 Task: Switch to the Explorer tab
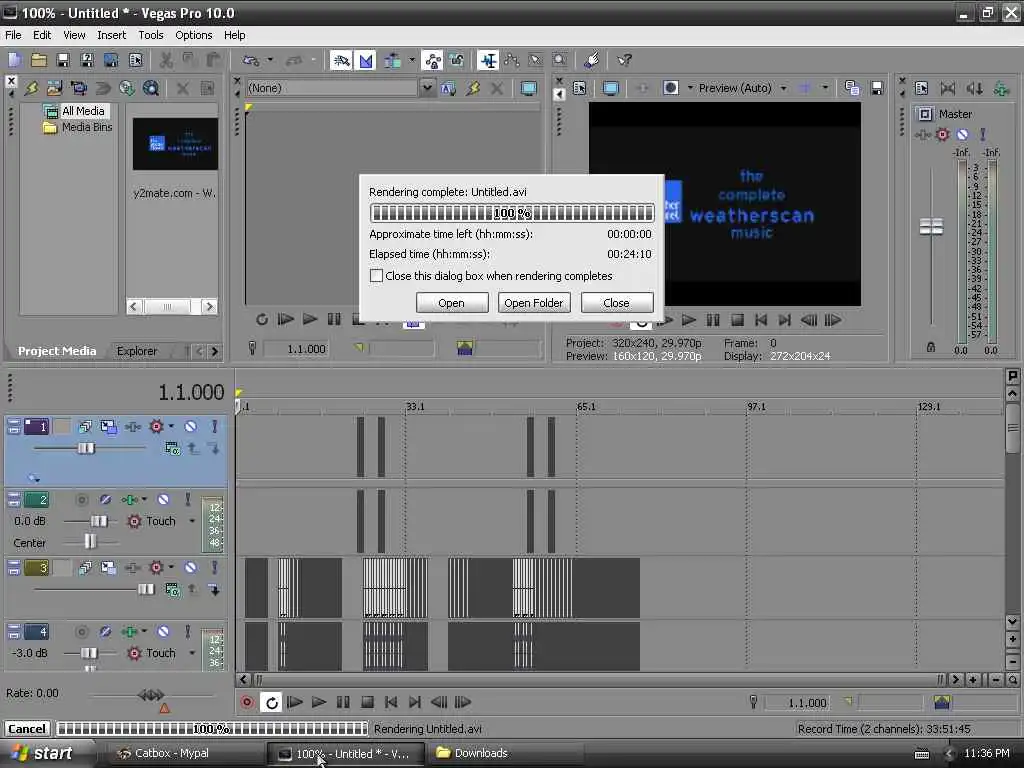click(x=137, y=351)
